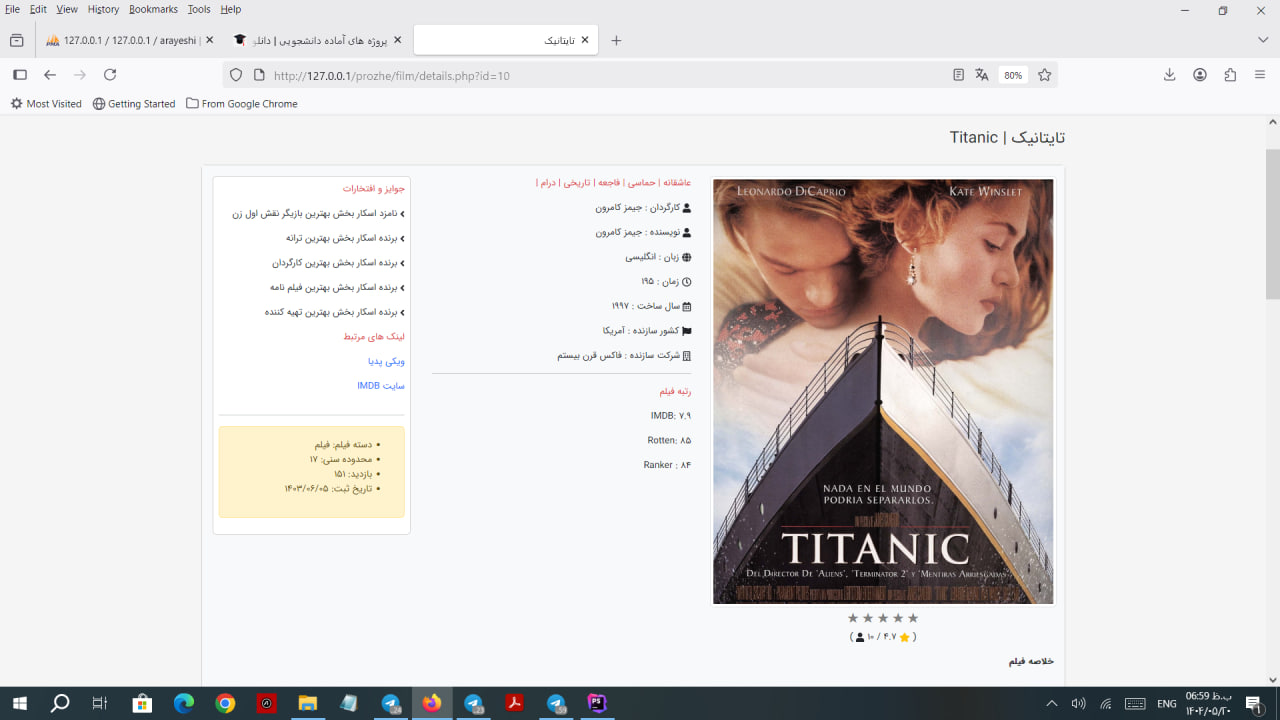
Task: Expand chevron for نامزد اسکار بخش بهترین بازیگر نقش اول زن
Action: [402, 214]
